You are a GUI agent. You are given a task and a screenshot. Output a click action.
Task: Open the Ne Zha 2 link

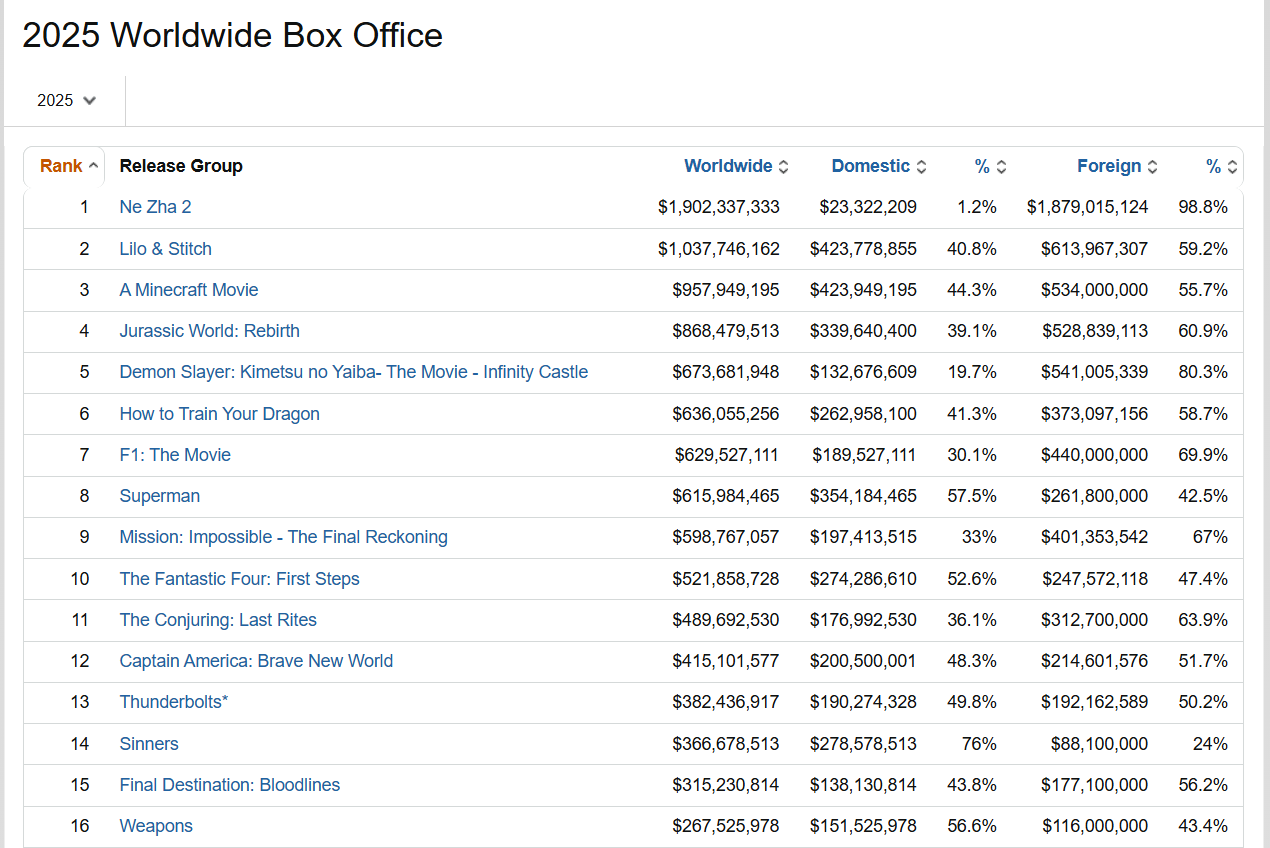pyautogui.click(x=155, y=207)
